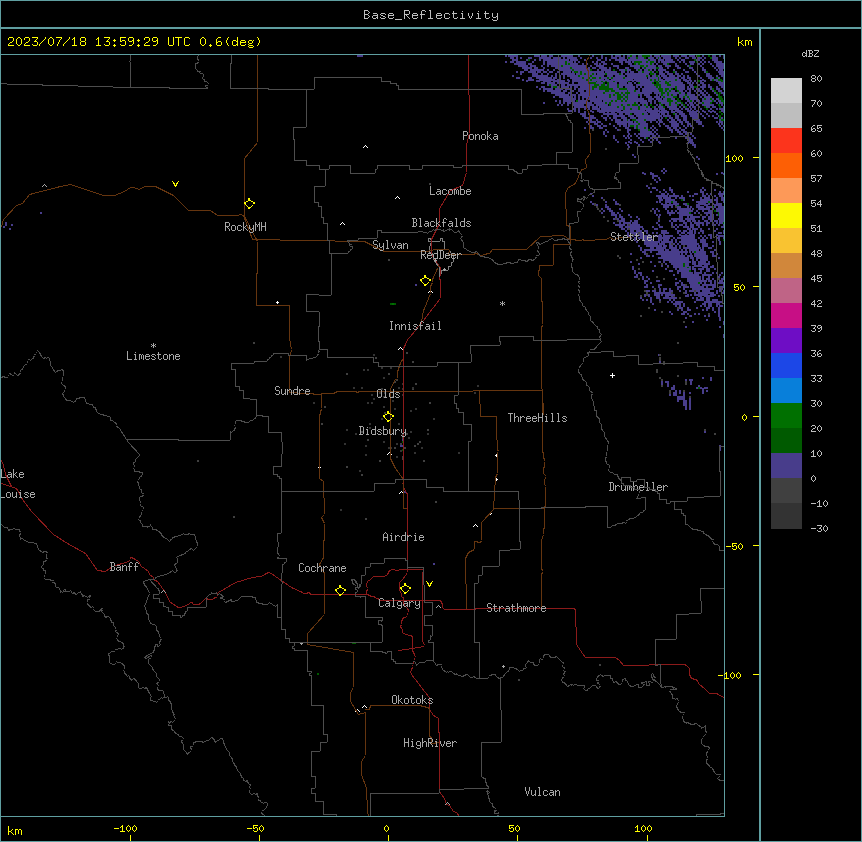Click the asterisk marker above Limestone
The image size is (862, 842).
153,346
